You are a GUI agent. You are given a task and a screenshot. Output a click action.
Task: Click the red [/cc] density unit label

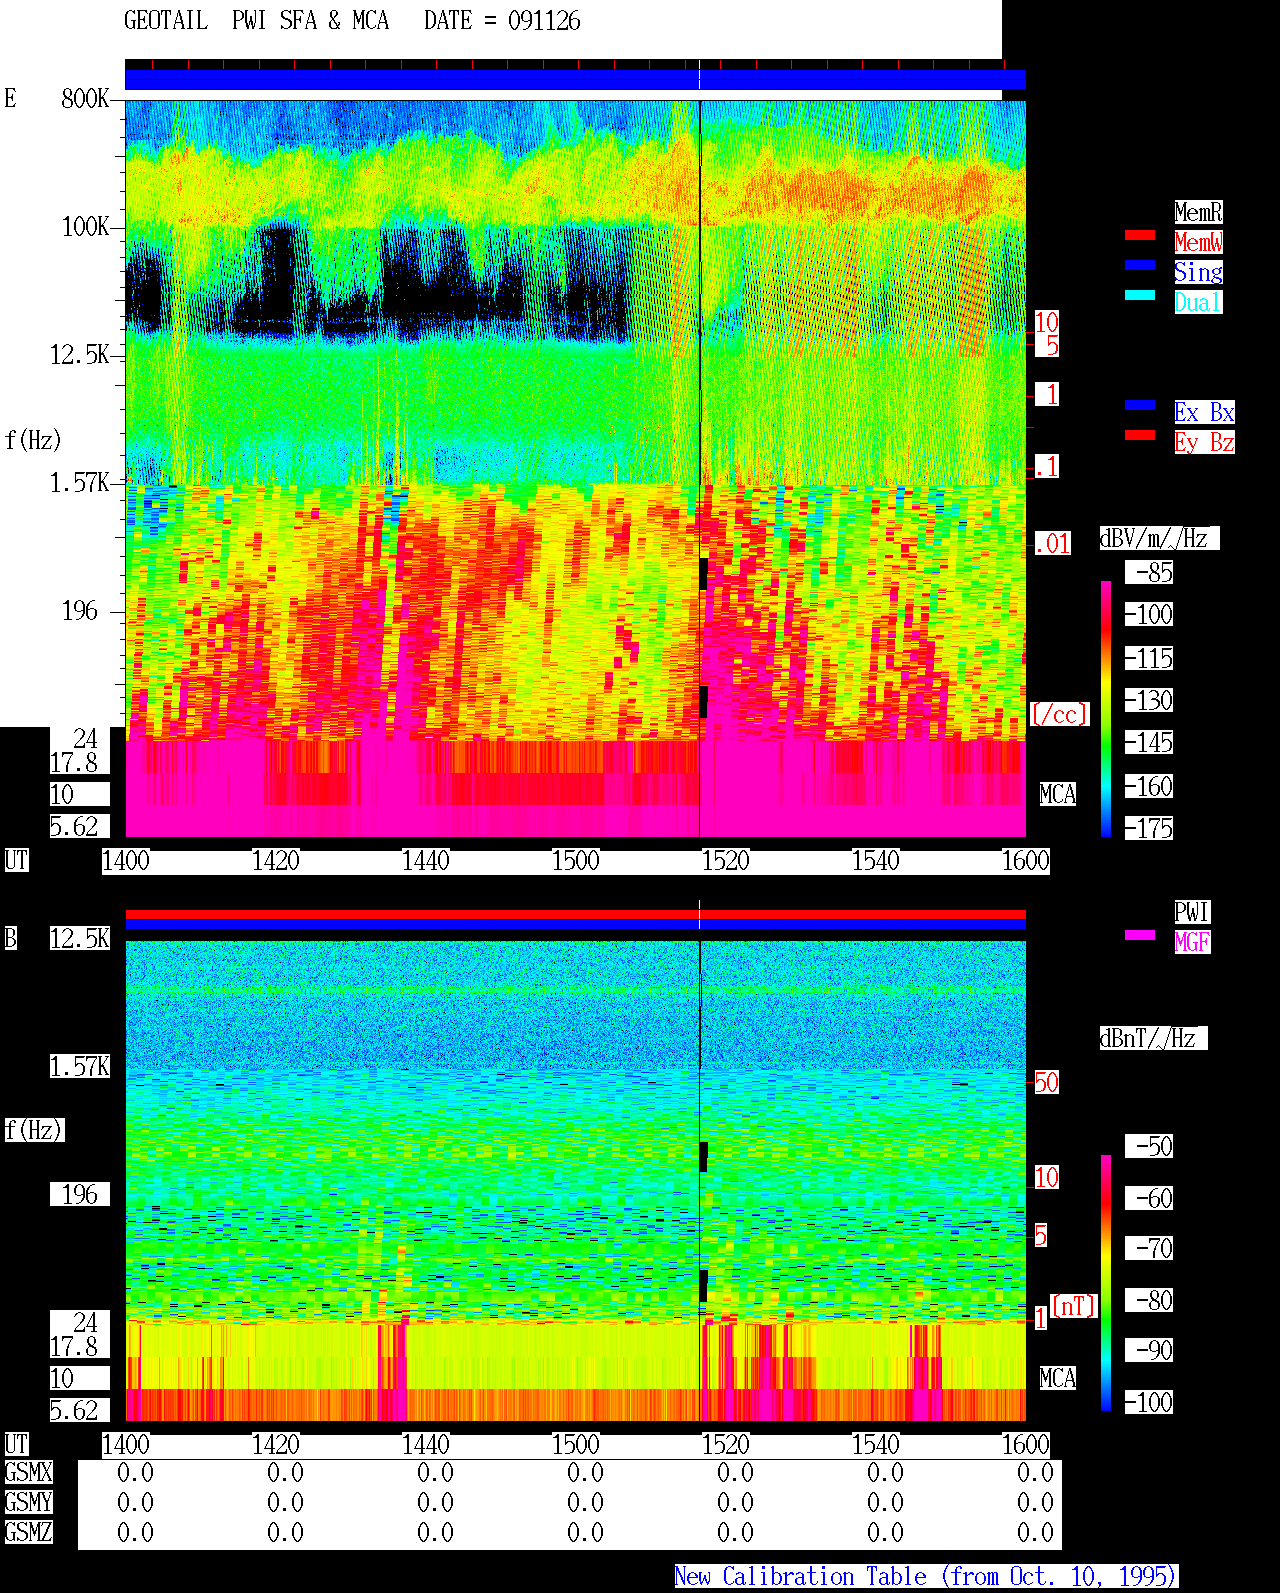point(1059,714)
